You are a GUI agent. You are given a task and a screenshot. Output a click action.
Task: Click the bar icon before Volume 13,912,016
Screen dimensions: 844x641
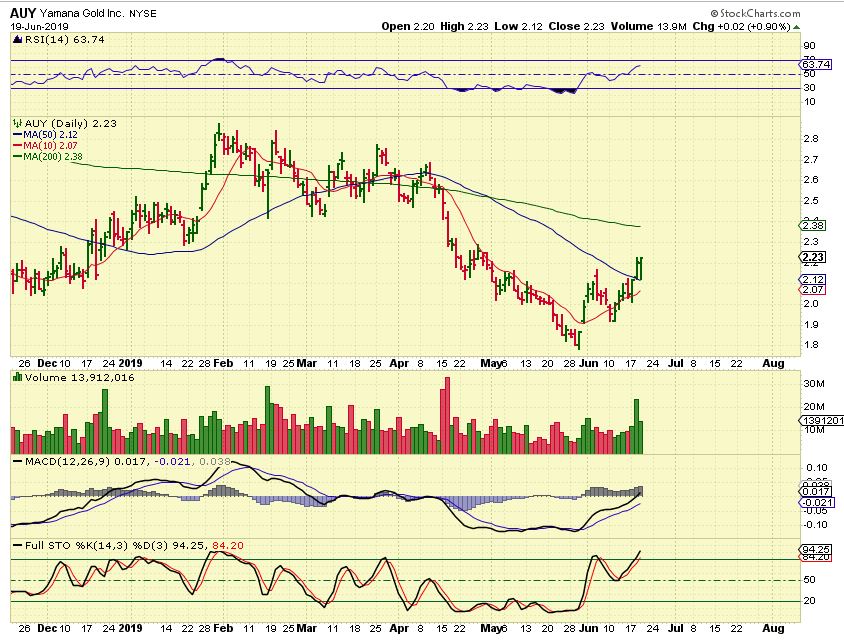[x=17, y=377]
